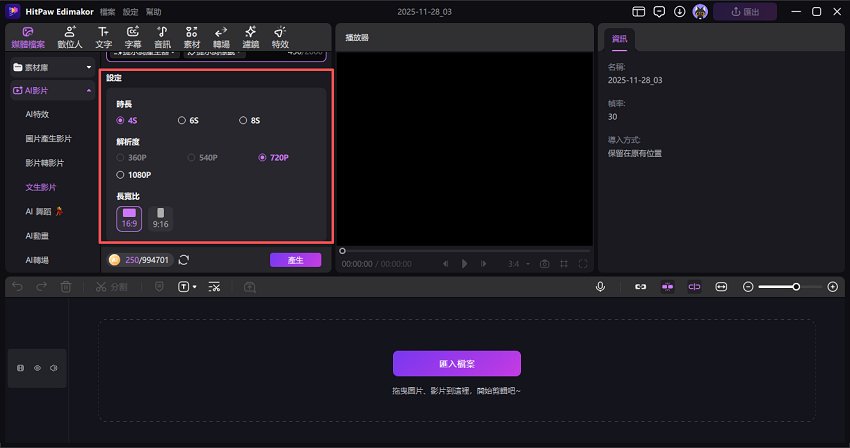Viewport: 850px width, 448px height.
Task: Open the 濾鏡 filters tab
Action: coord(250,37)
